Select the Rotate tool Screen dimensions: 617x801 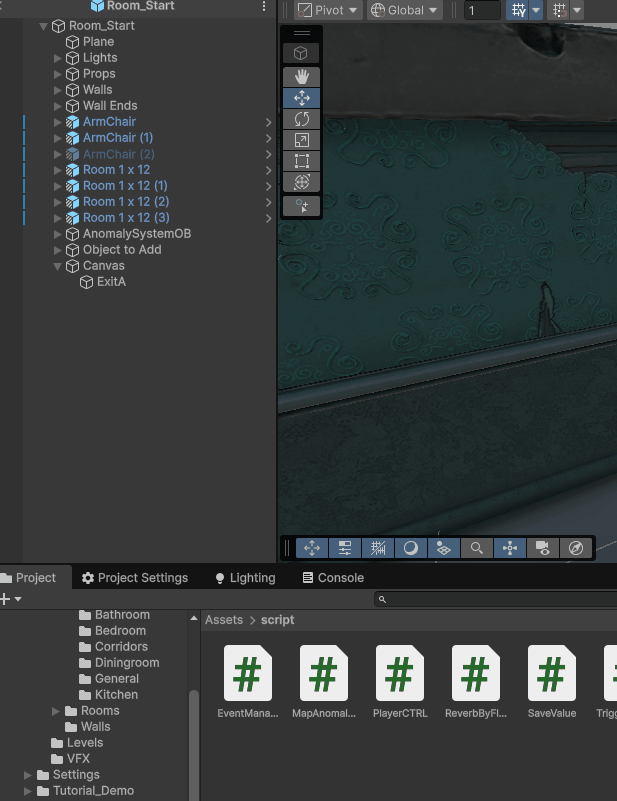coord(302,119)
